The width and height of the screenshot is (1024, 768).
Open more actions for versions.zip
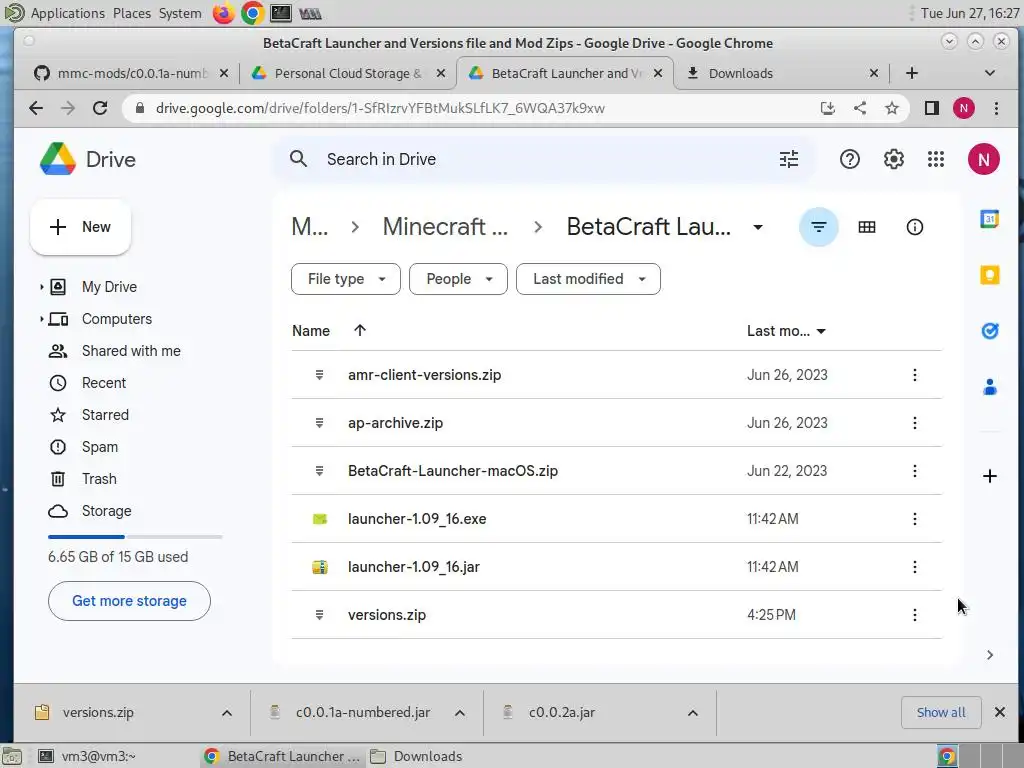click(914, 615)
